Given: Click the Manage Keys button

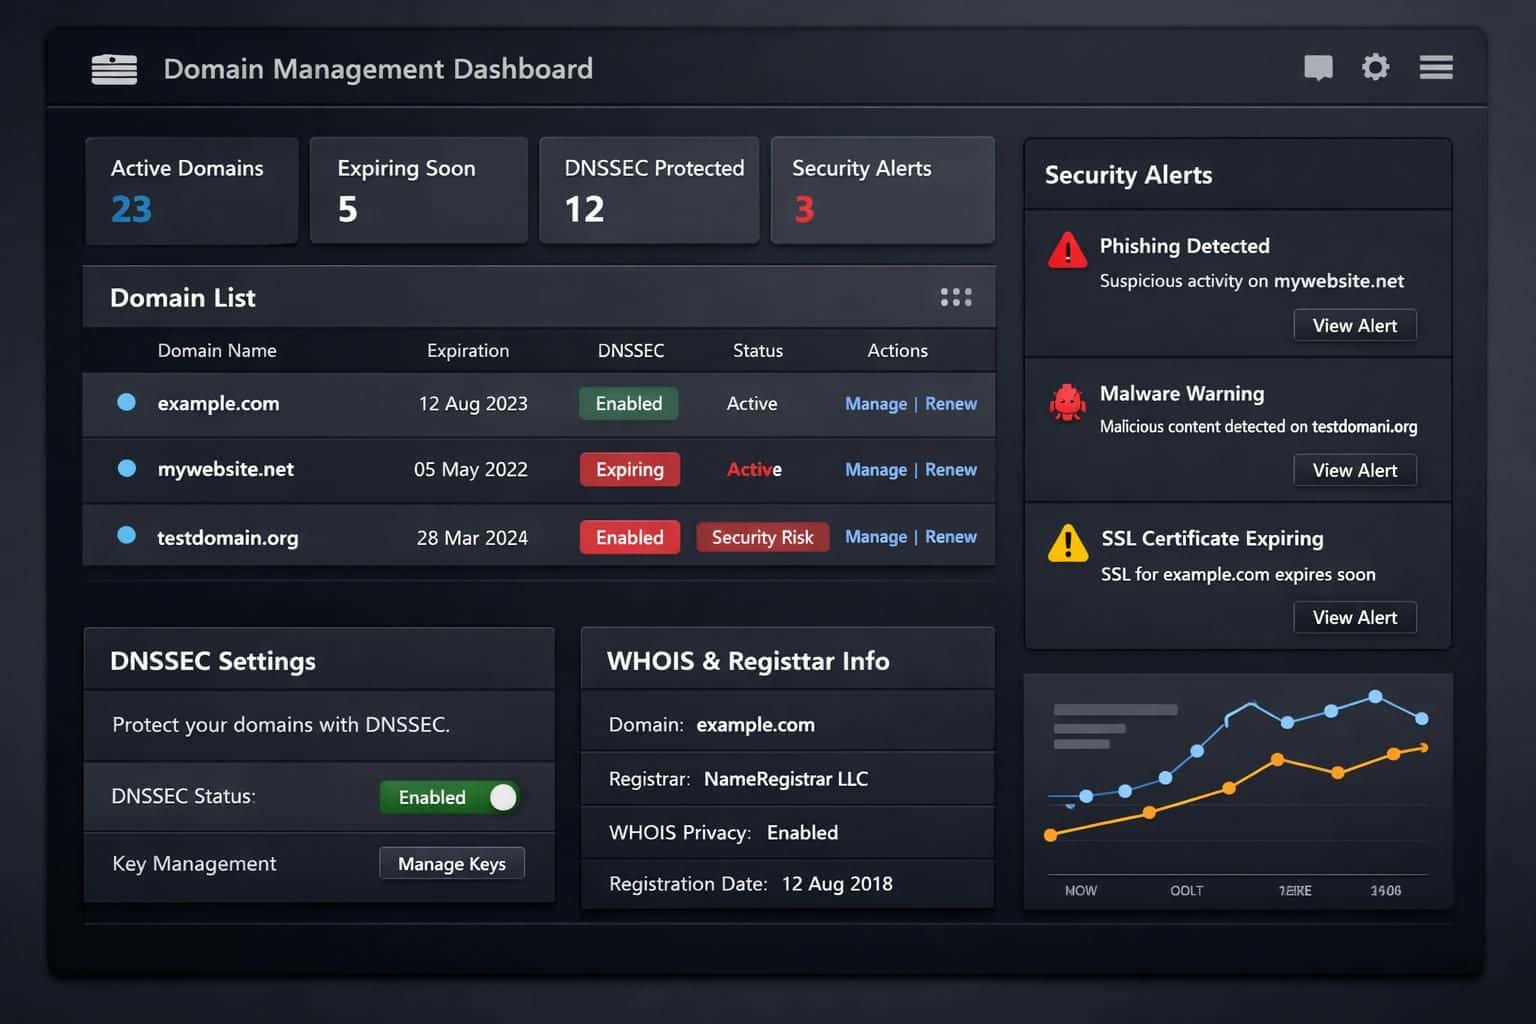Looking at the screenshot, I should pyautogui.click(x=452, y=863).
